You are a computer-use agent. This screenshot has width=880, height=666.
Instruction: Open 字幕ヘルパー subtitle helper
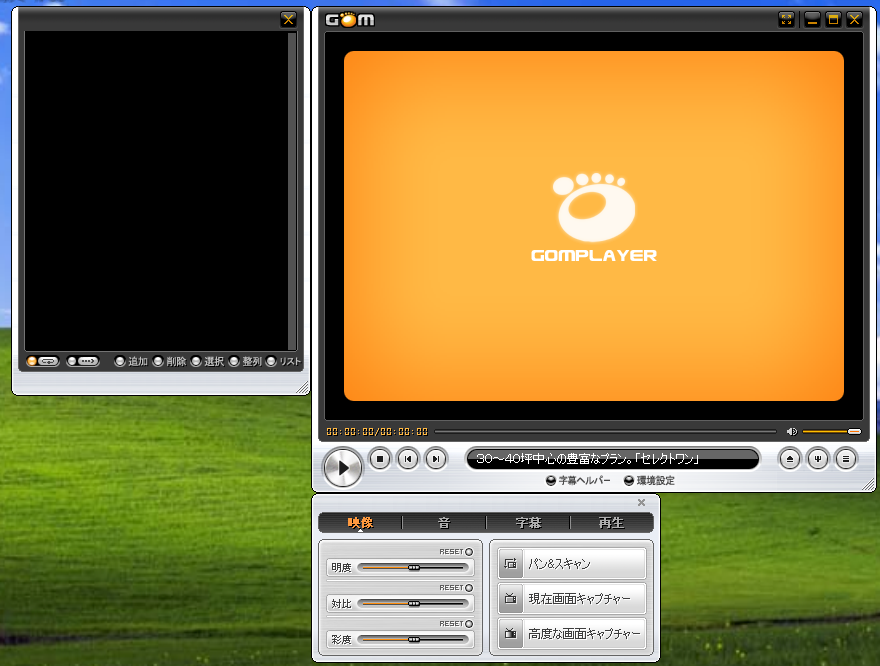(x=579, y=480)
